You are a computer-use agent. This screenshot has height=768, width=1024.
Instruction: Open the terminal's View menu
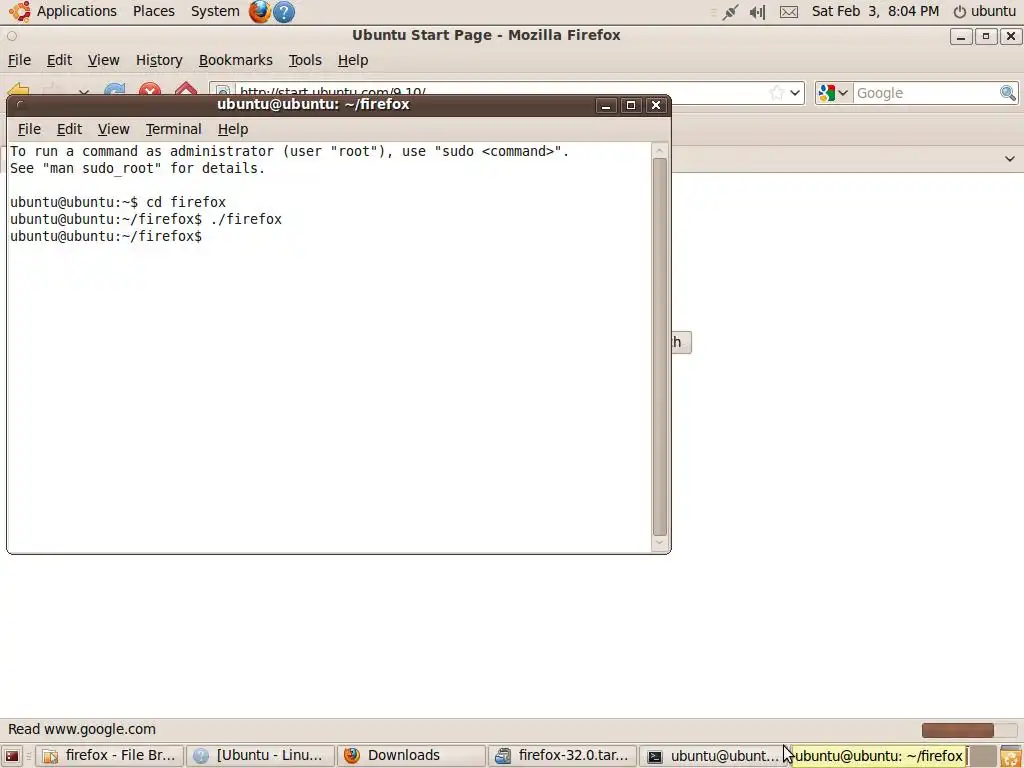(x=114, y=129)
